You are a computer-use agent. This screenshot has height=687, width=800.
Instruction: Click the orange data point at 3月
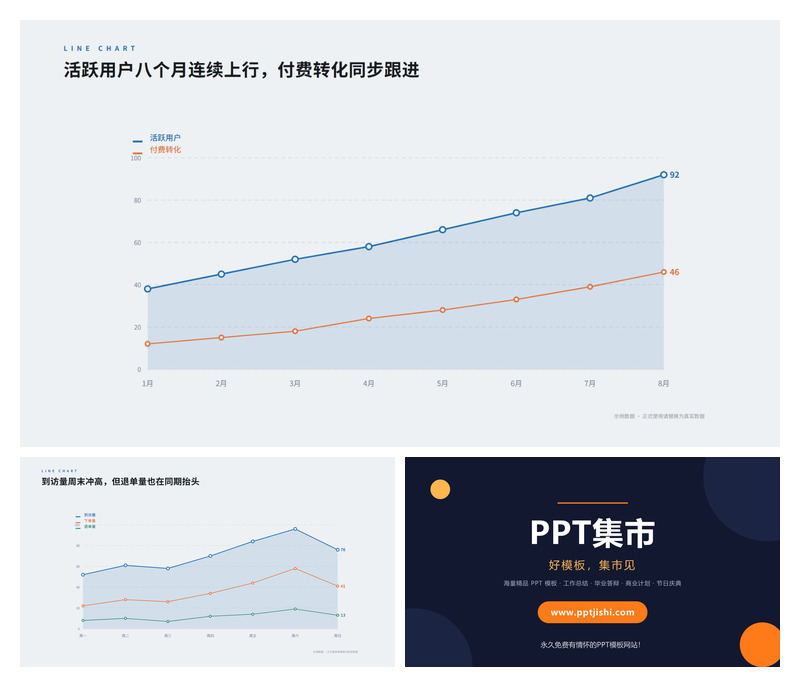295,331
